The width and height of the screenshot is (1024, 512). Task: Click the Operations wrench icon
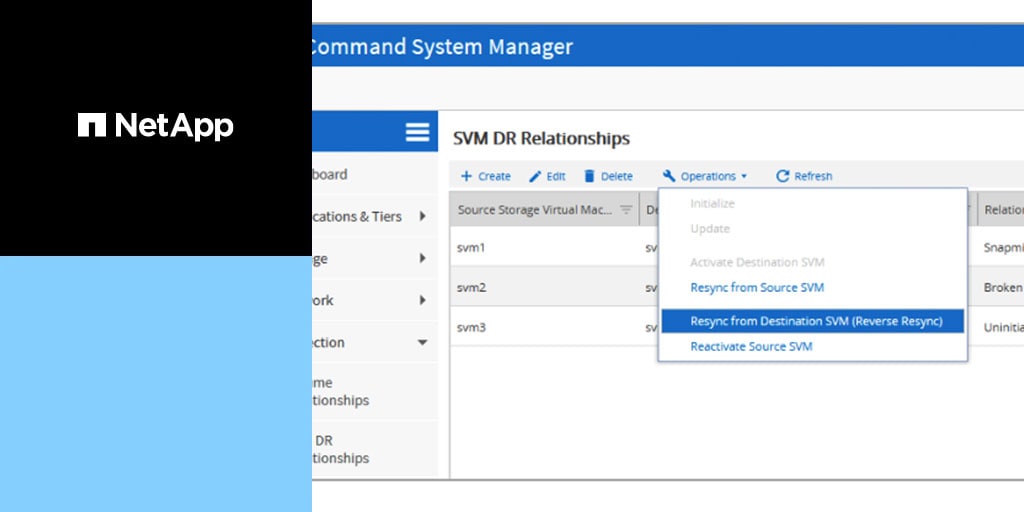669,176
